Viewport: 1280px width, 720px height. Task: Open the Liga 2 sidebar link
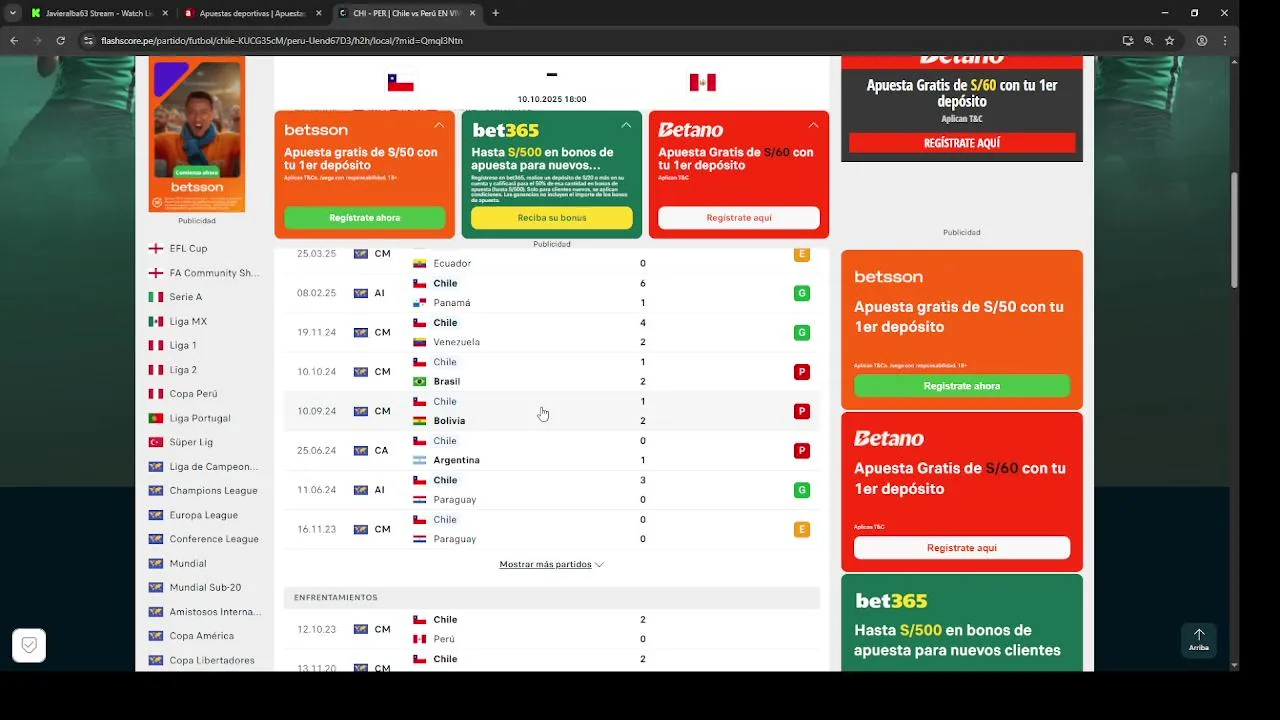click(183, 370)
